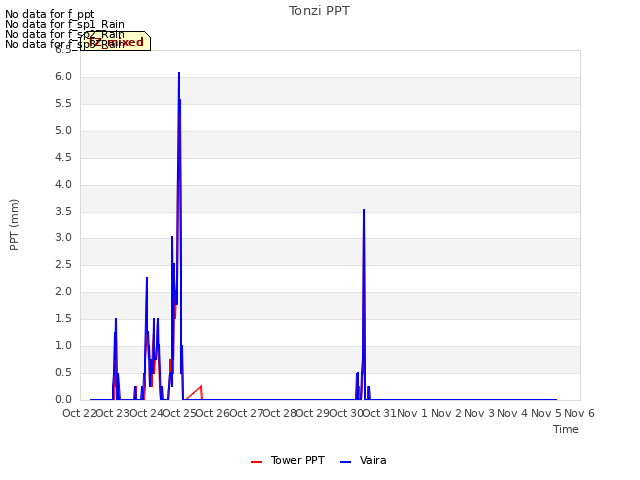Click the Vaira legend entry

(363, 460)
